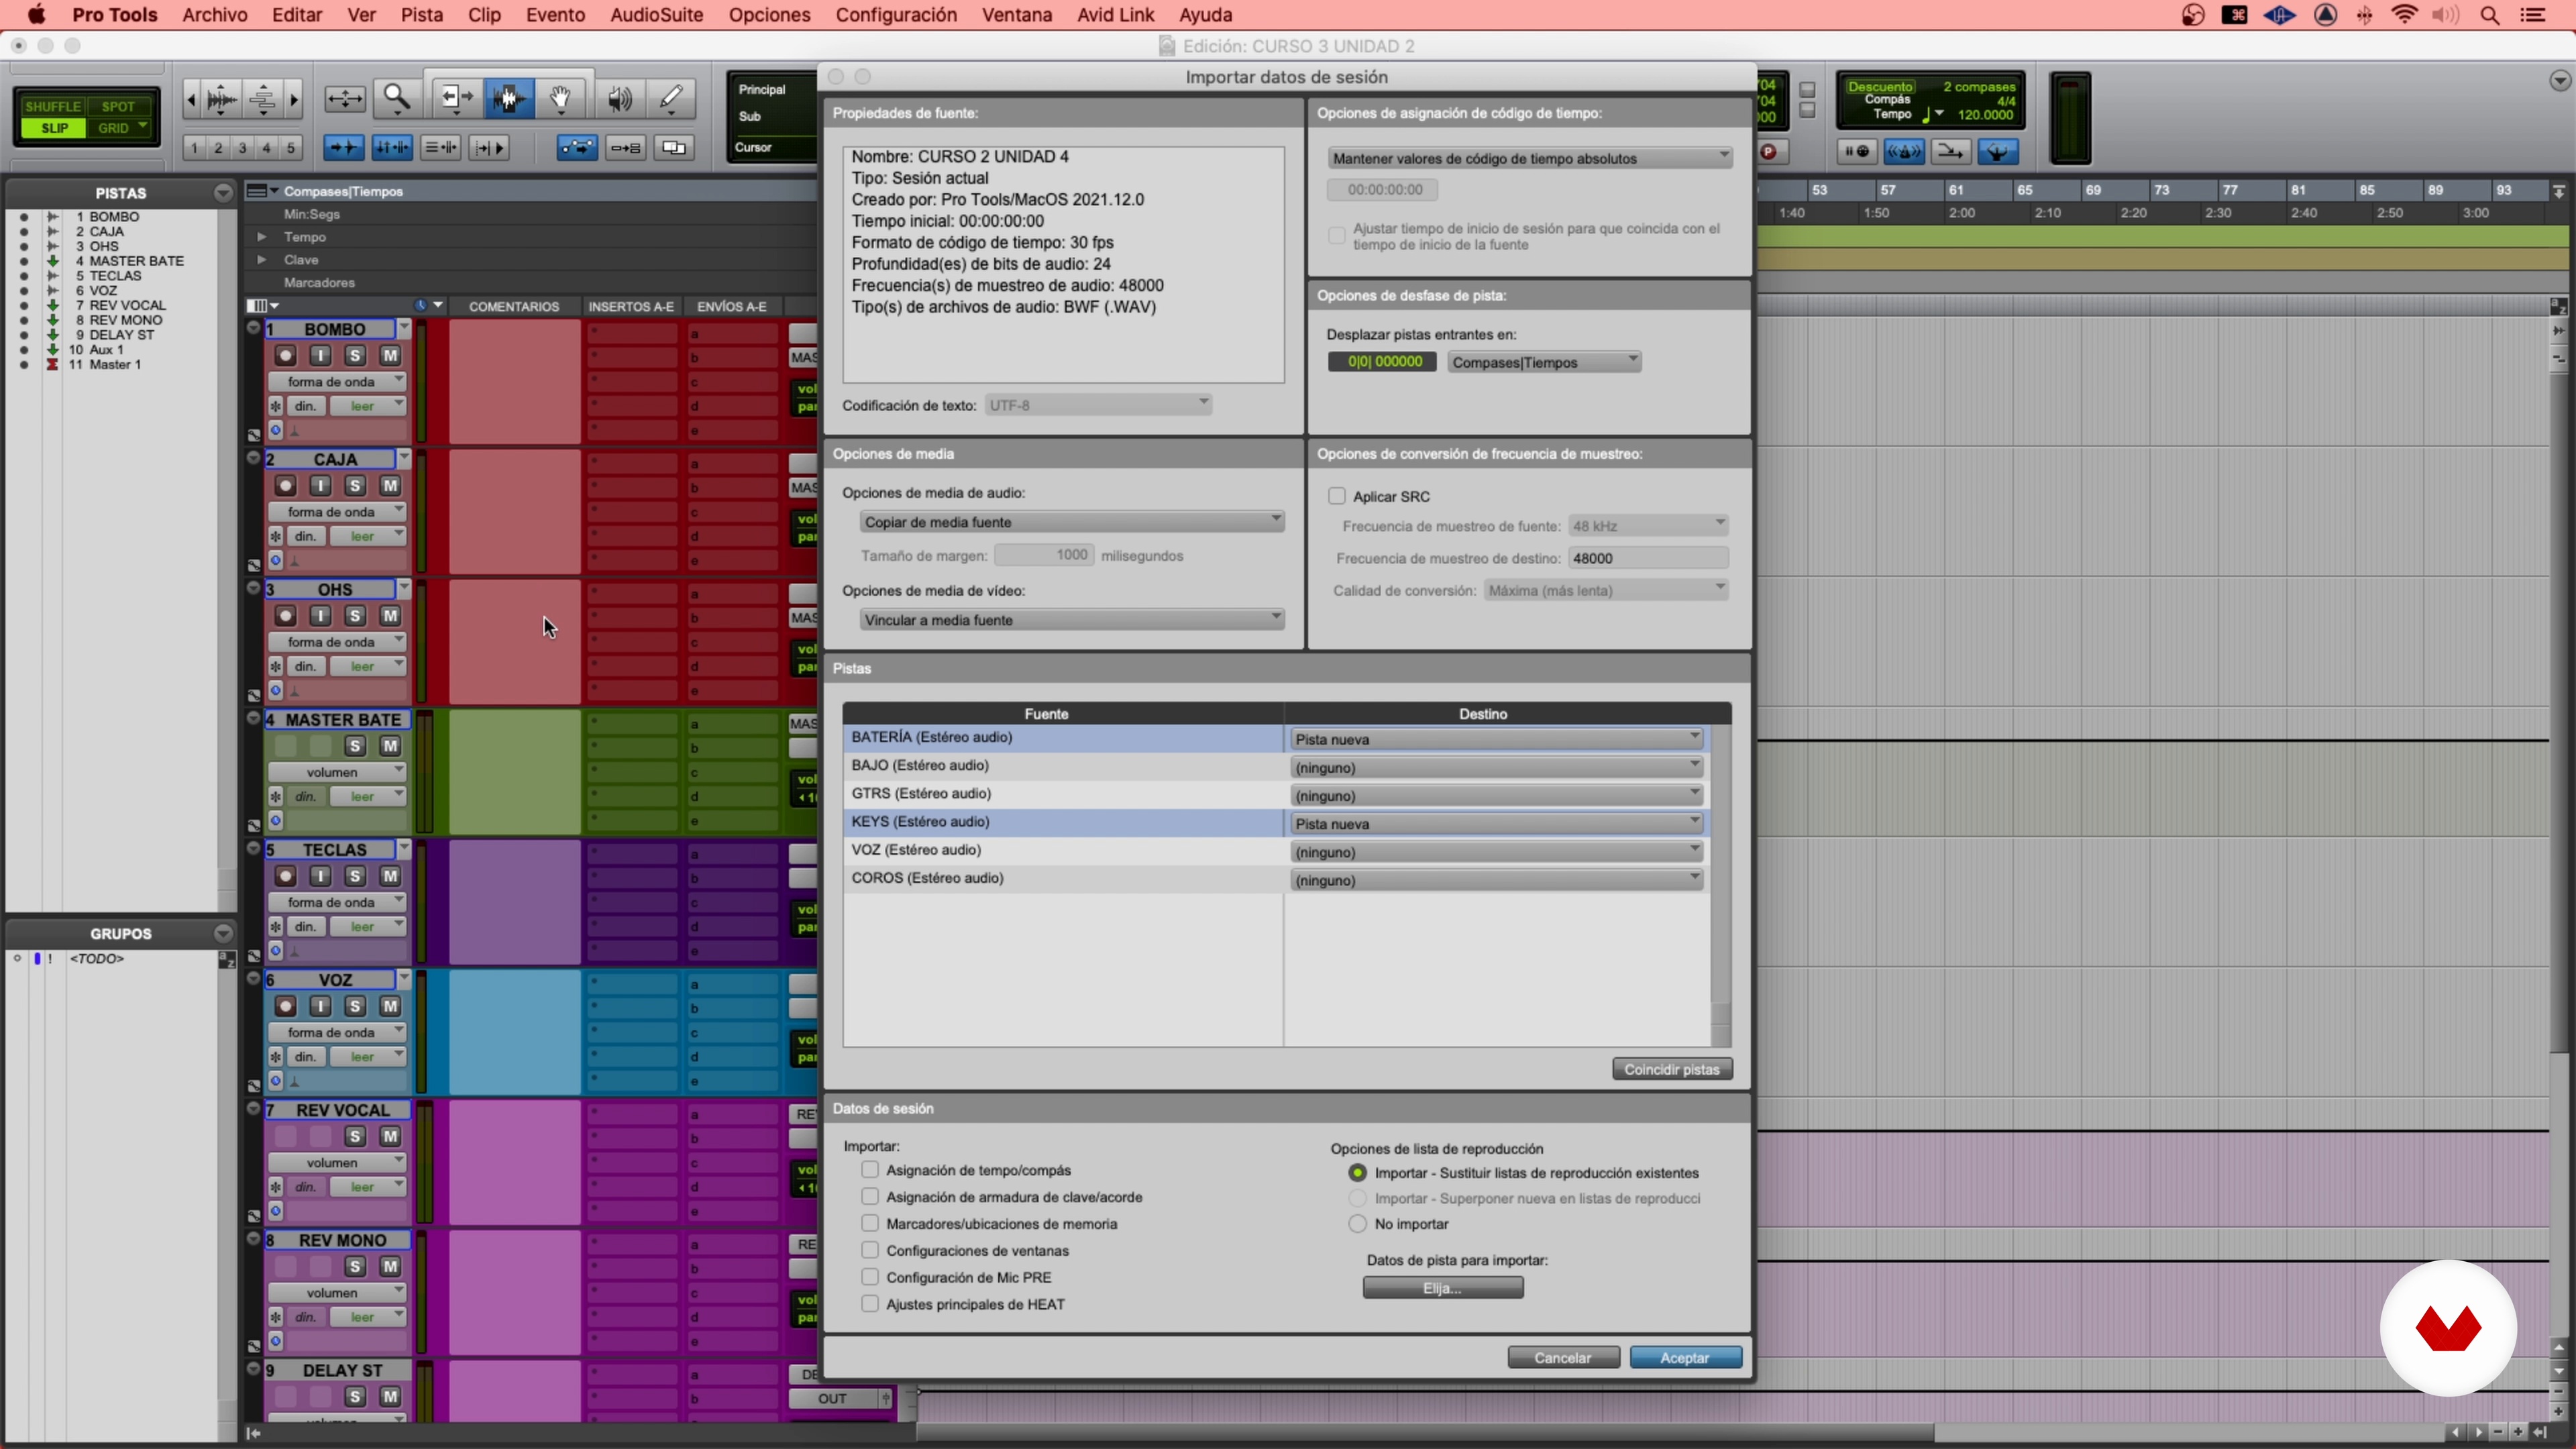Mute the OHS track
This screenshot has height=1449, width=2576.
click(x=390, y=615)
